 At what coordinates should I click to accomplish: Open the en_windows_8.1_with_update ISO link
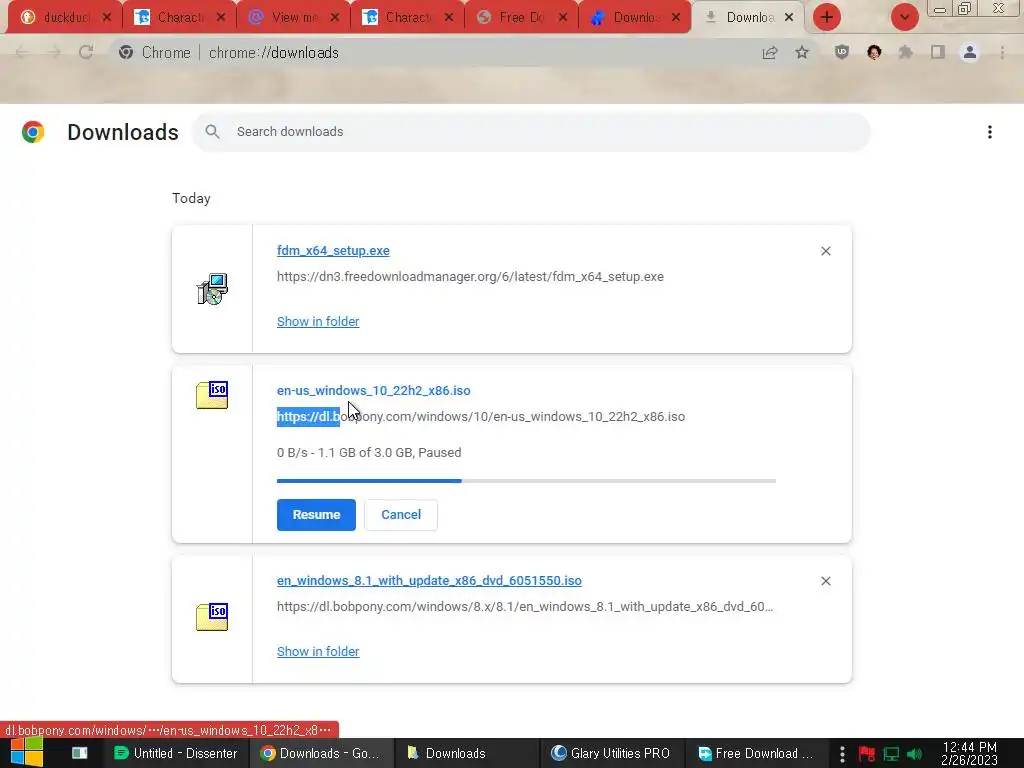[x=429, y=581]
